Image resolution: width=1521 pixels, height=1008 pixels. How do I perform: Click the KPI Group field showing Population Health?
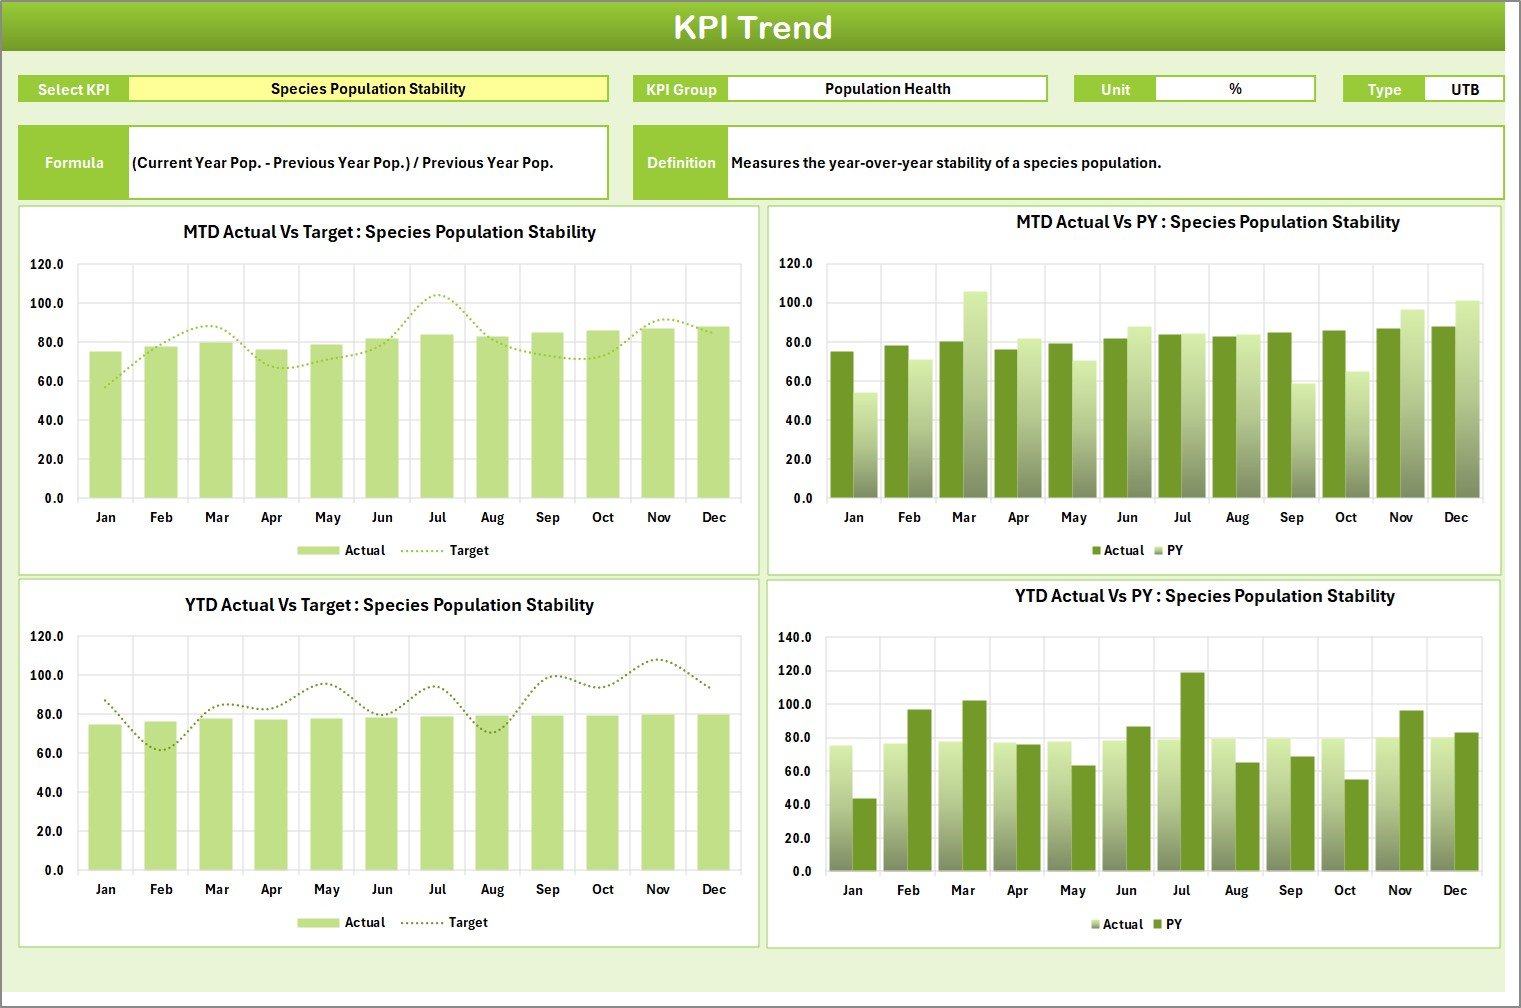[886, 88]
